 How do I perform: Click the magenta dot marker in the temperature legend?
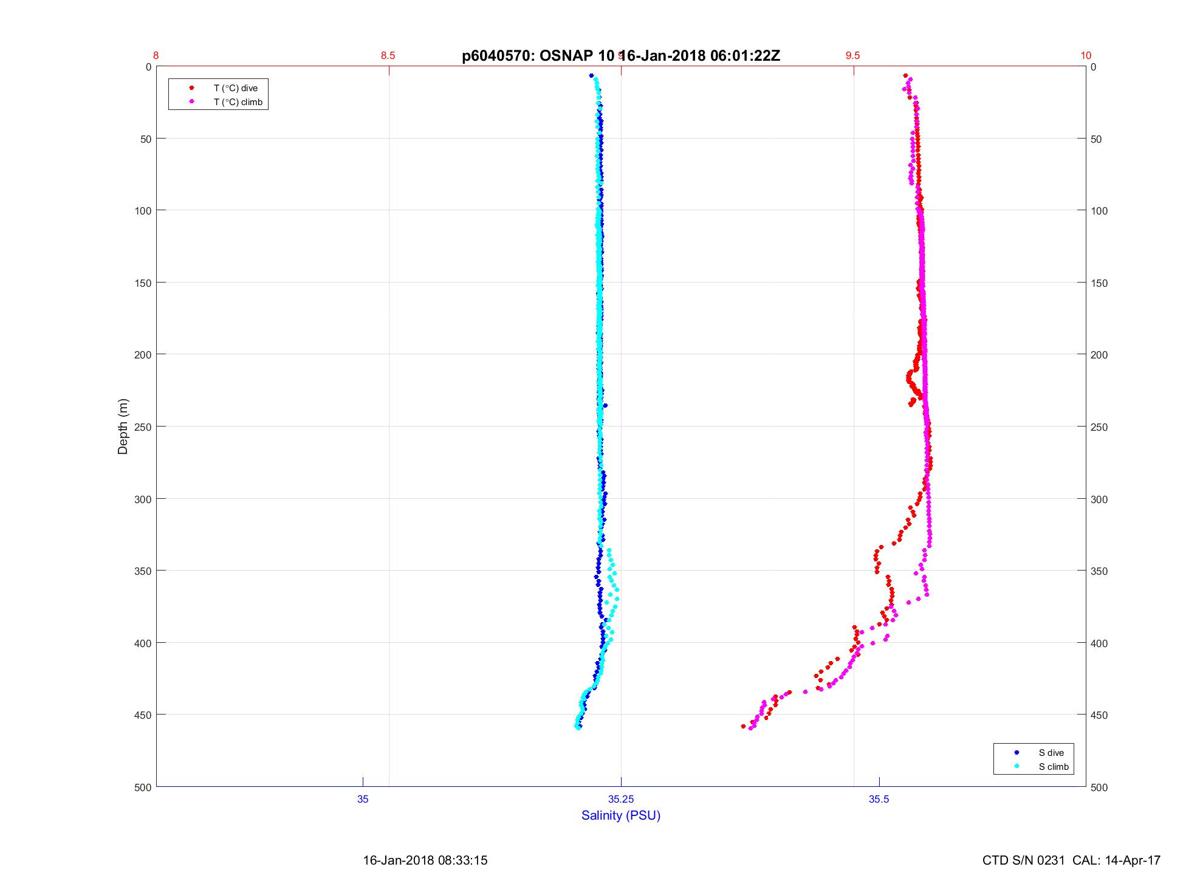click(191, 102)
